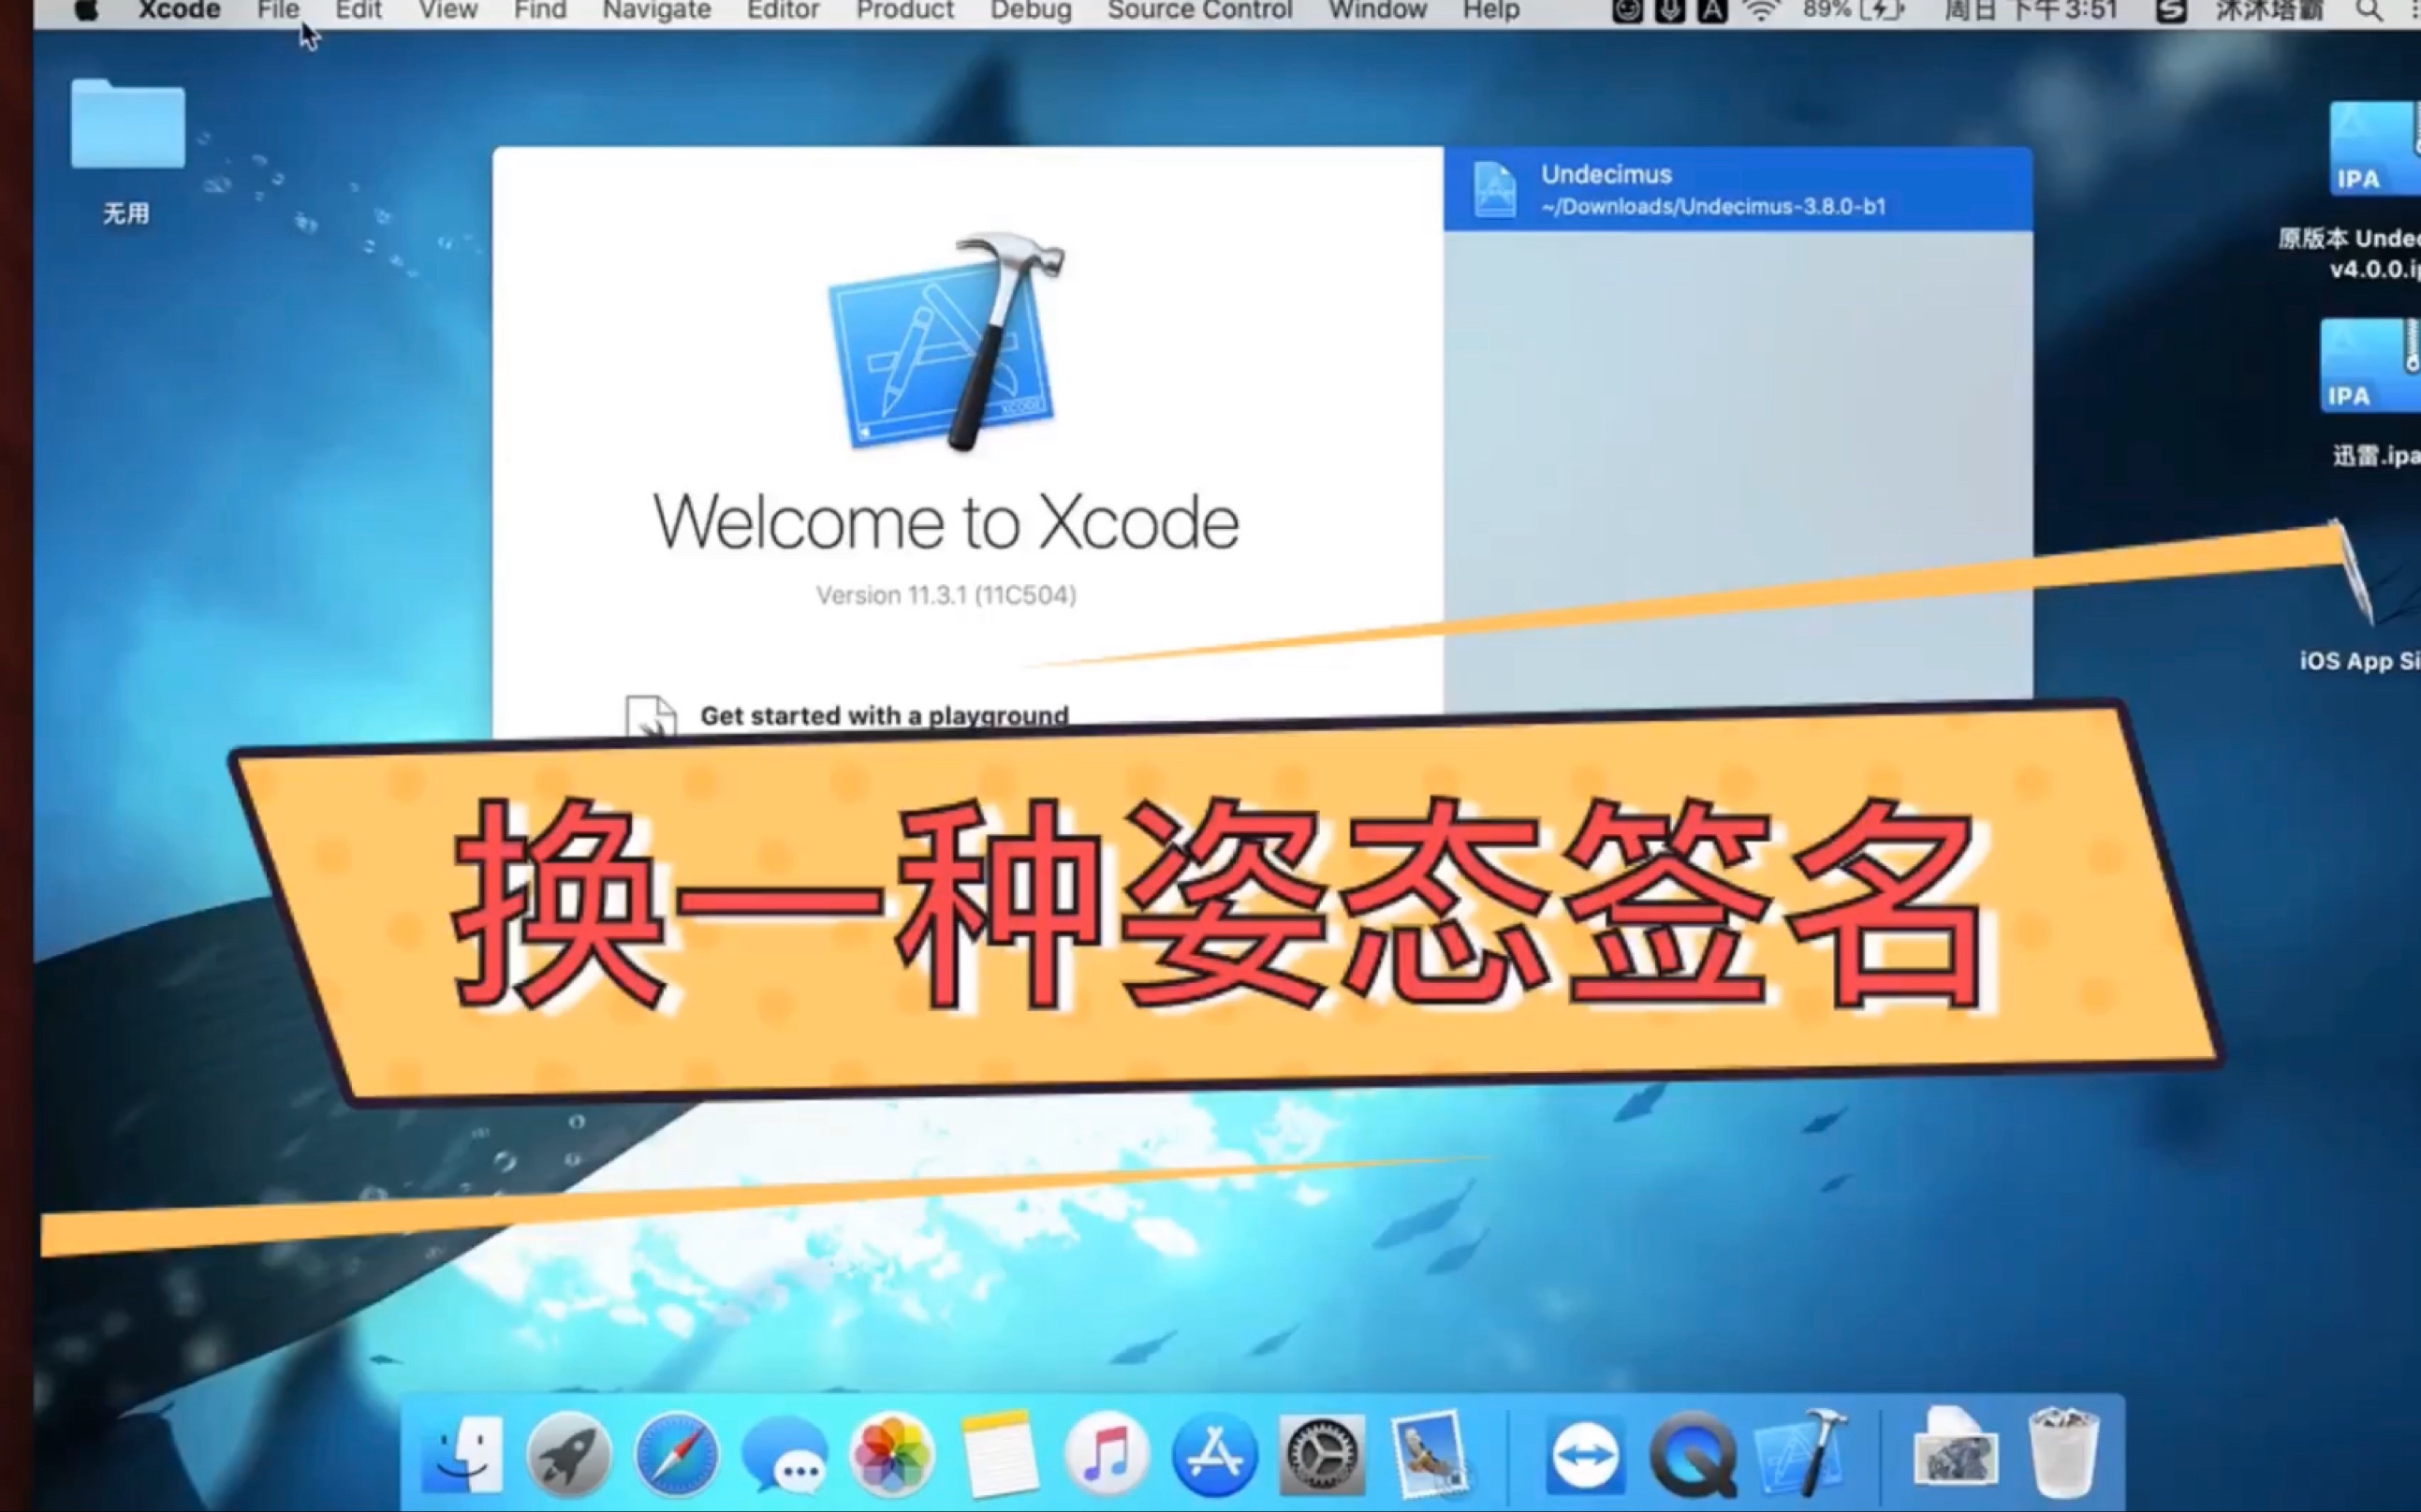Open Finder from the Dock
This screenshot has width=2421, height=1512.
pyautogui.click(x=461, y=1454)
